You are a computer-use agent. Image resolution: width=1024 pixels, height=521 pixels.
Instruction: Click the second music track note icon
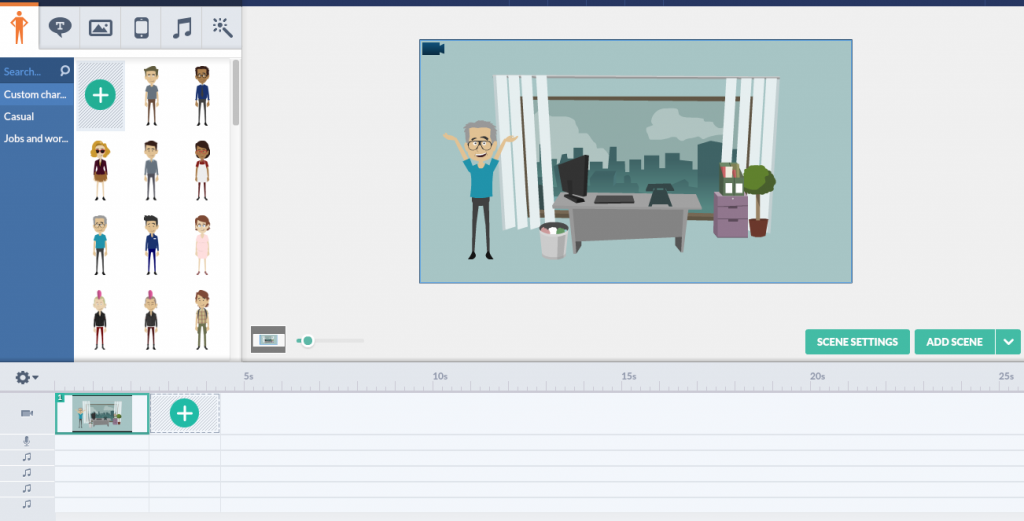27,473
